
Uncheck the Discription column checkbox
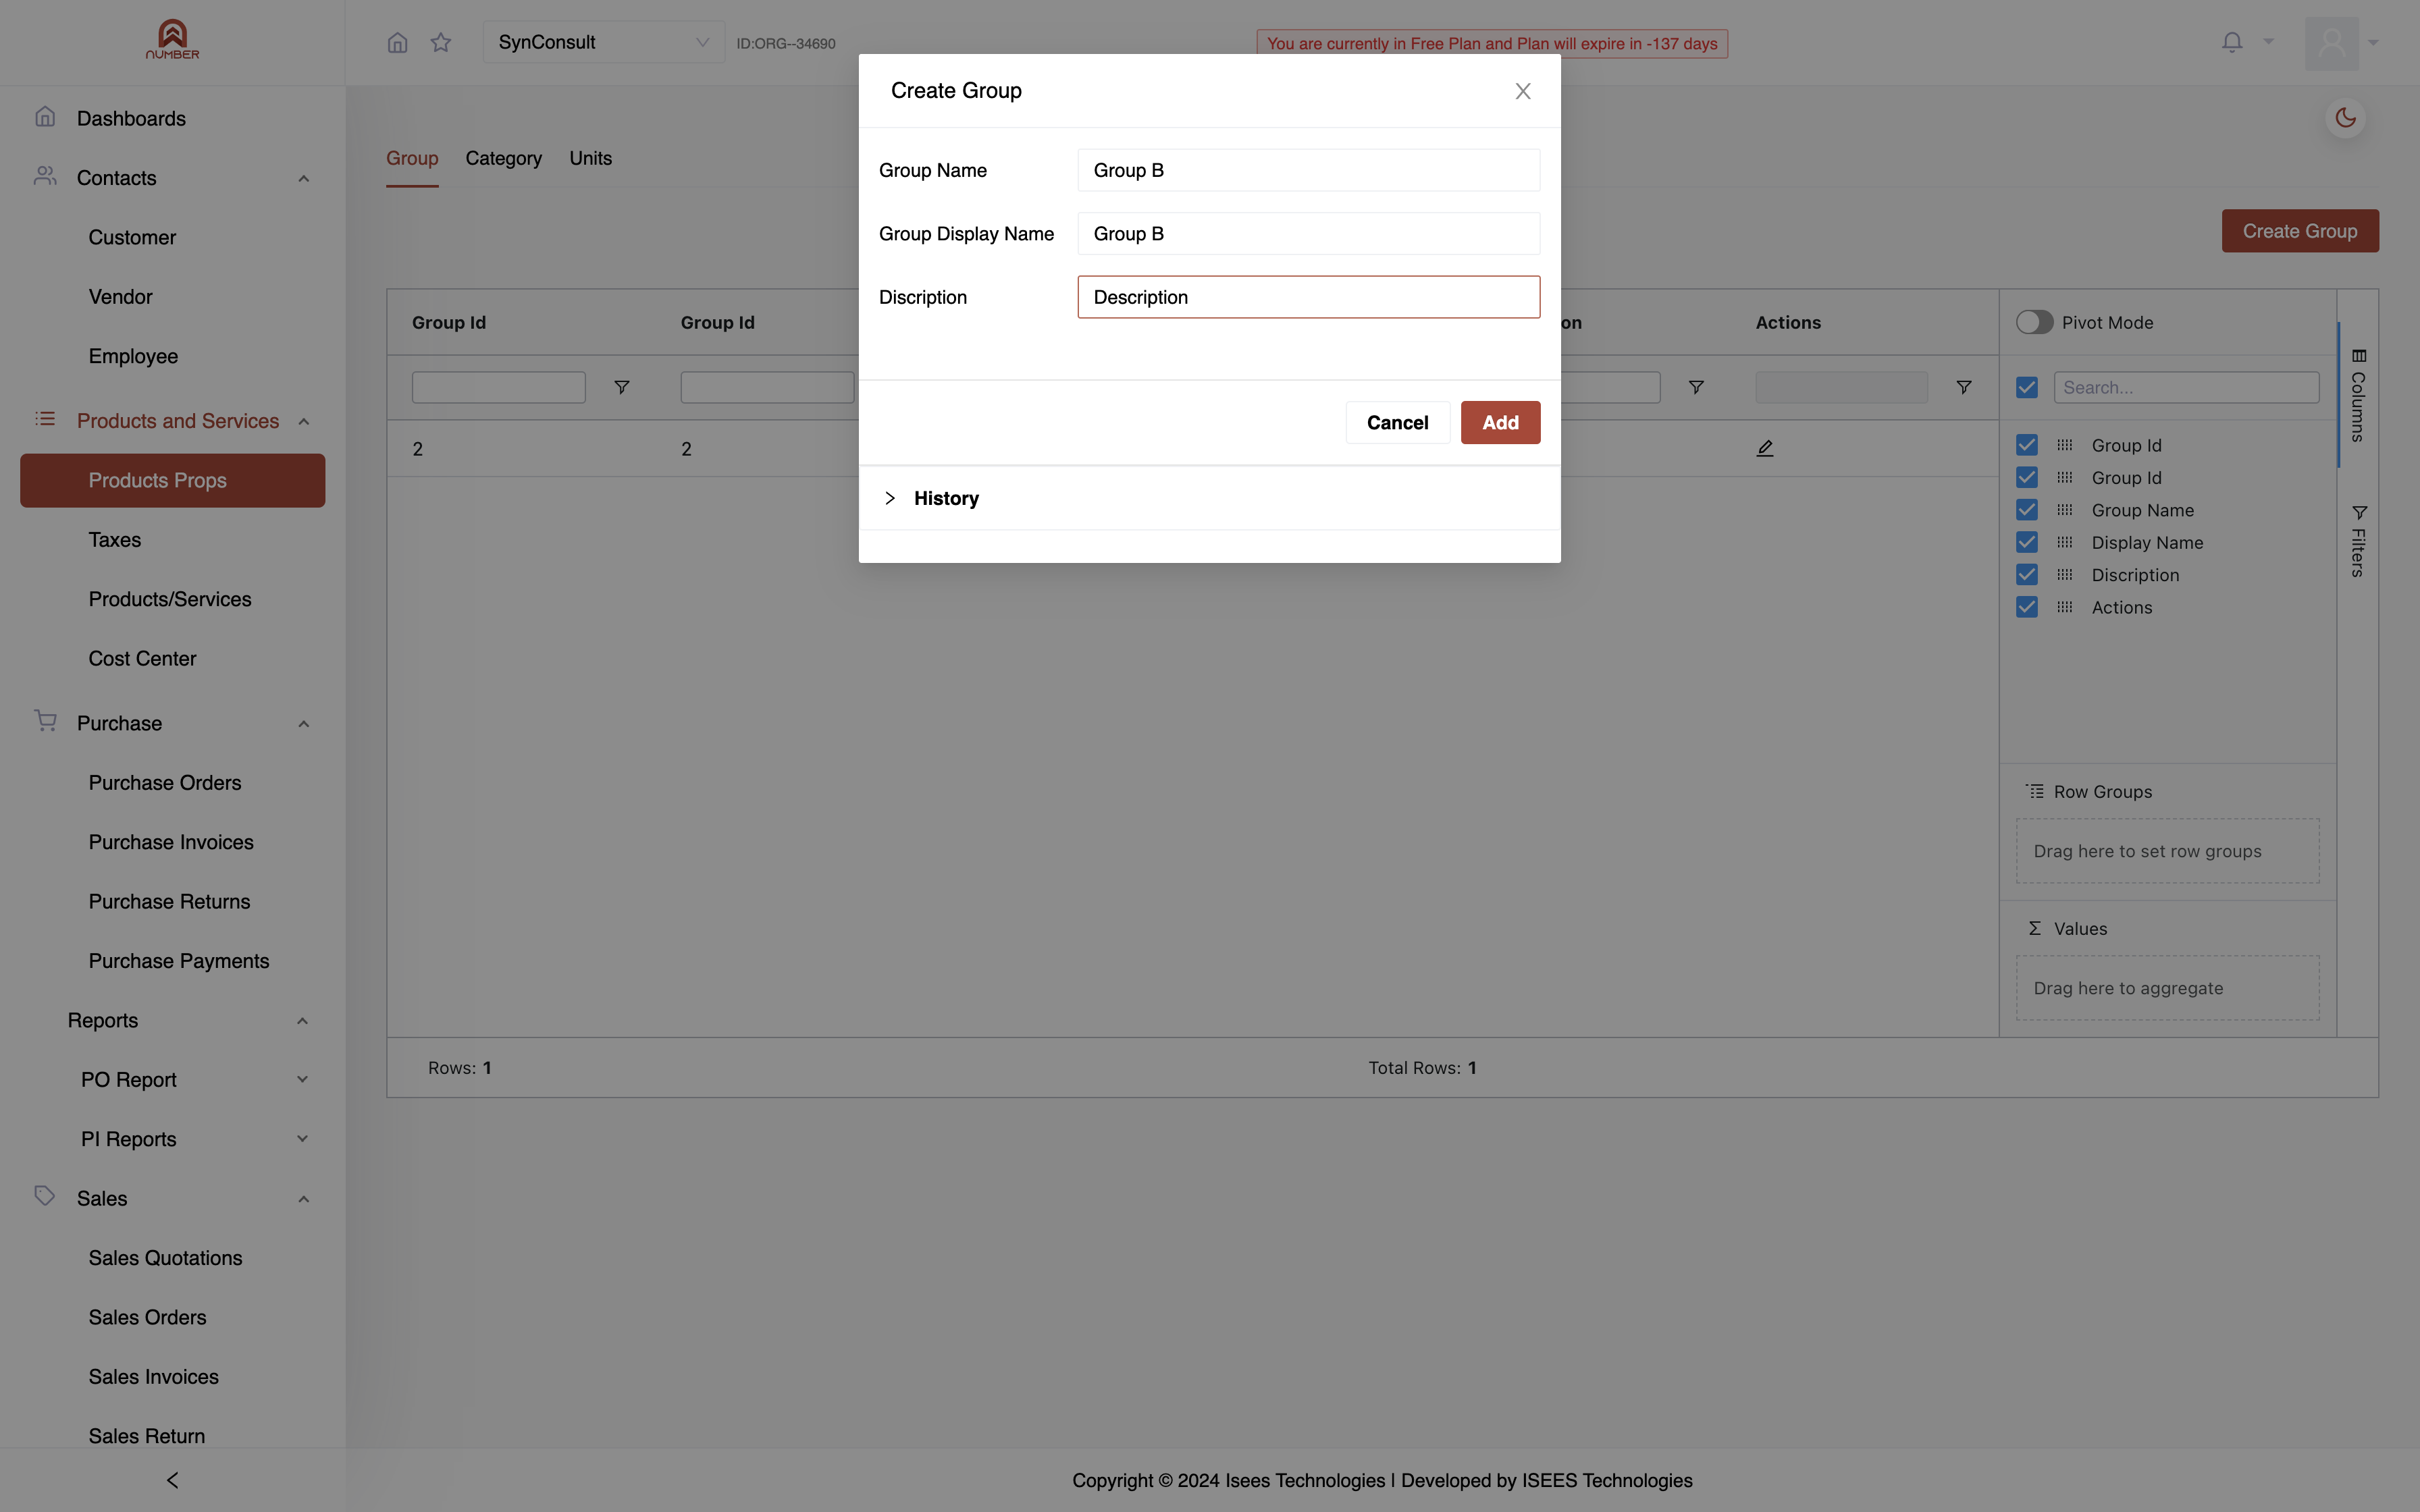[x=2027, y=574]
